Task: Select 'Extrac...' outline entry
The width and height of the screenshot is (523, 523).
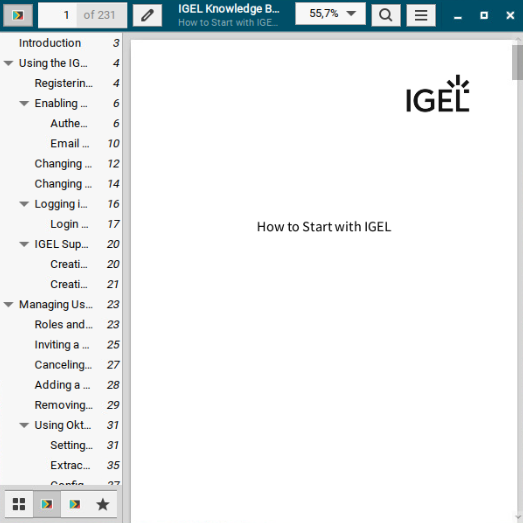Action: coord(70,465)
